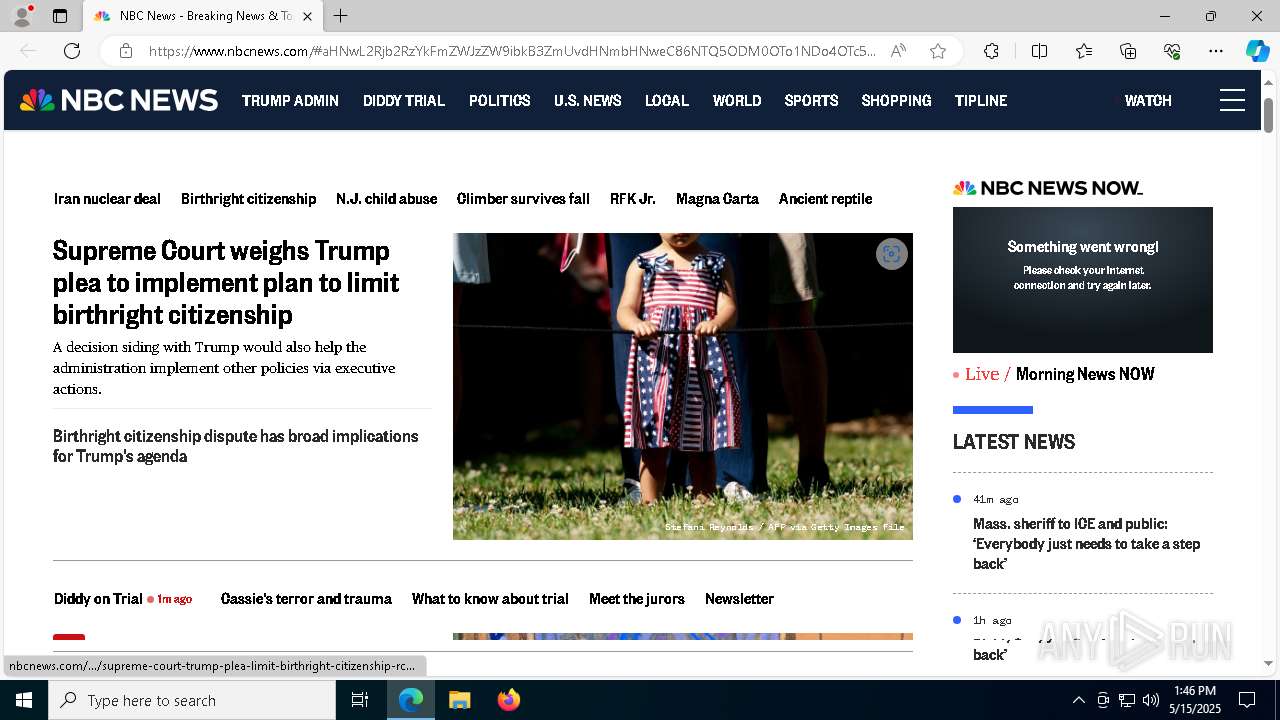Open What to know about trial
The height and width of the screenshot is (720, 1280).
[490, 599]
